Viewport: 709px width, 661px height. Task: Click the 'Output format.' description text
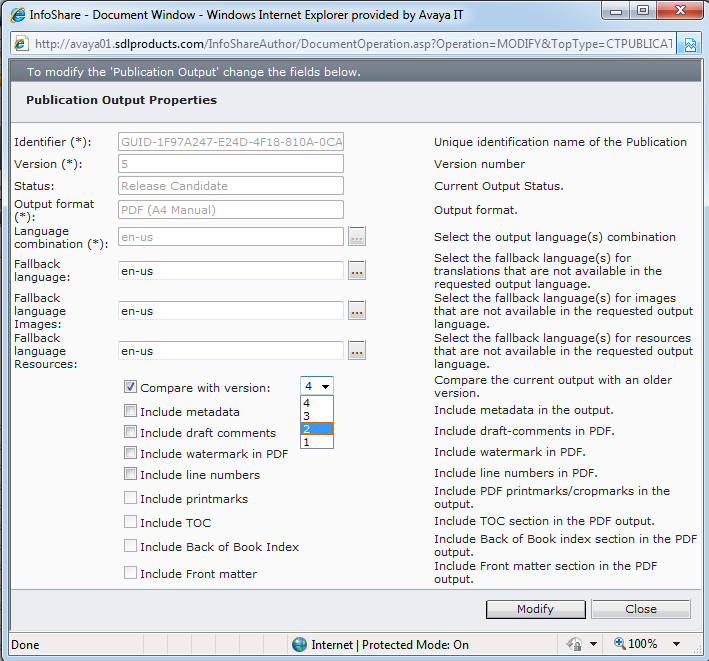[x=476, y=210]
